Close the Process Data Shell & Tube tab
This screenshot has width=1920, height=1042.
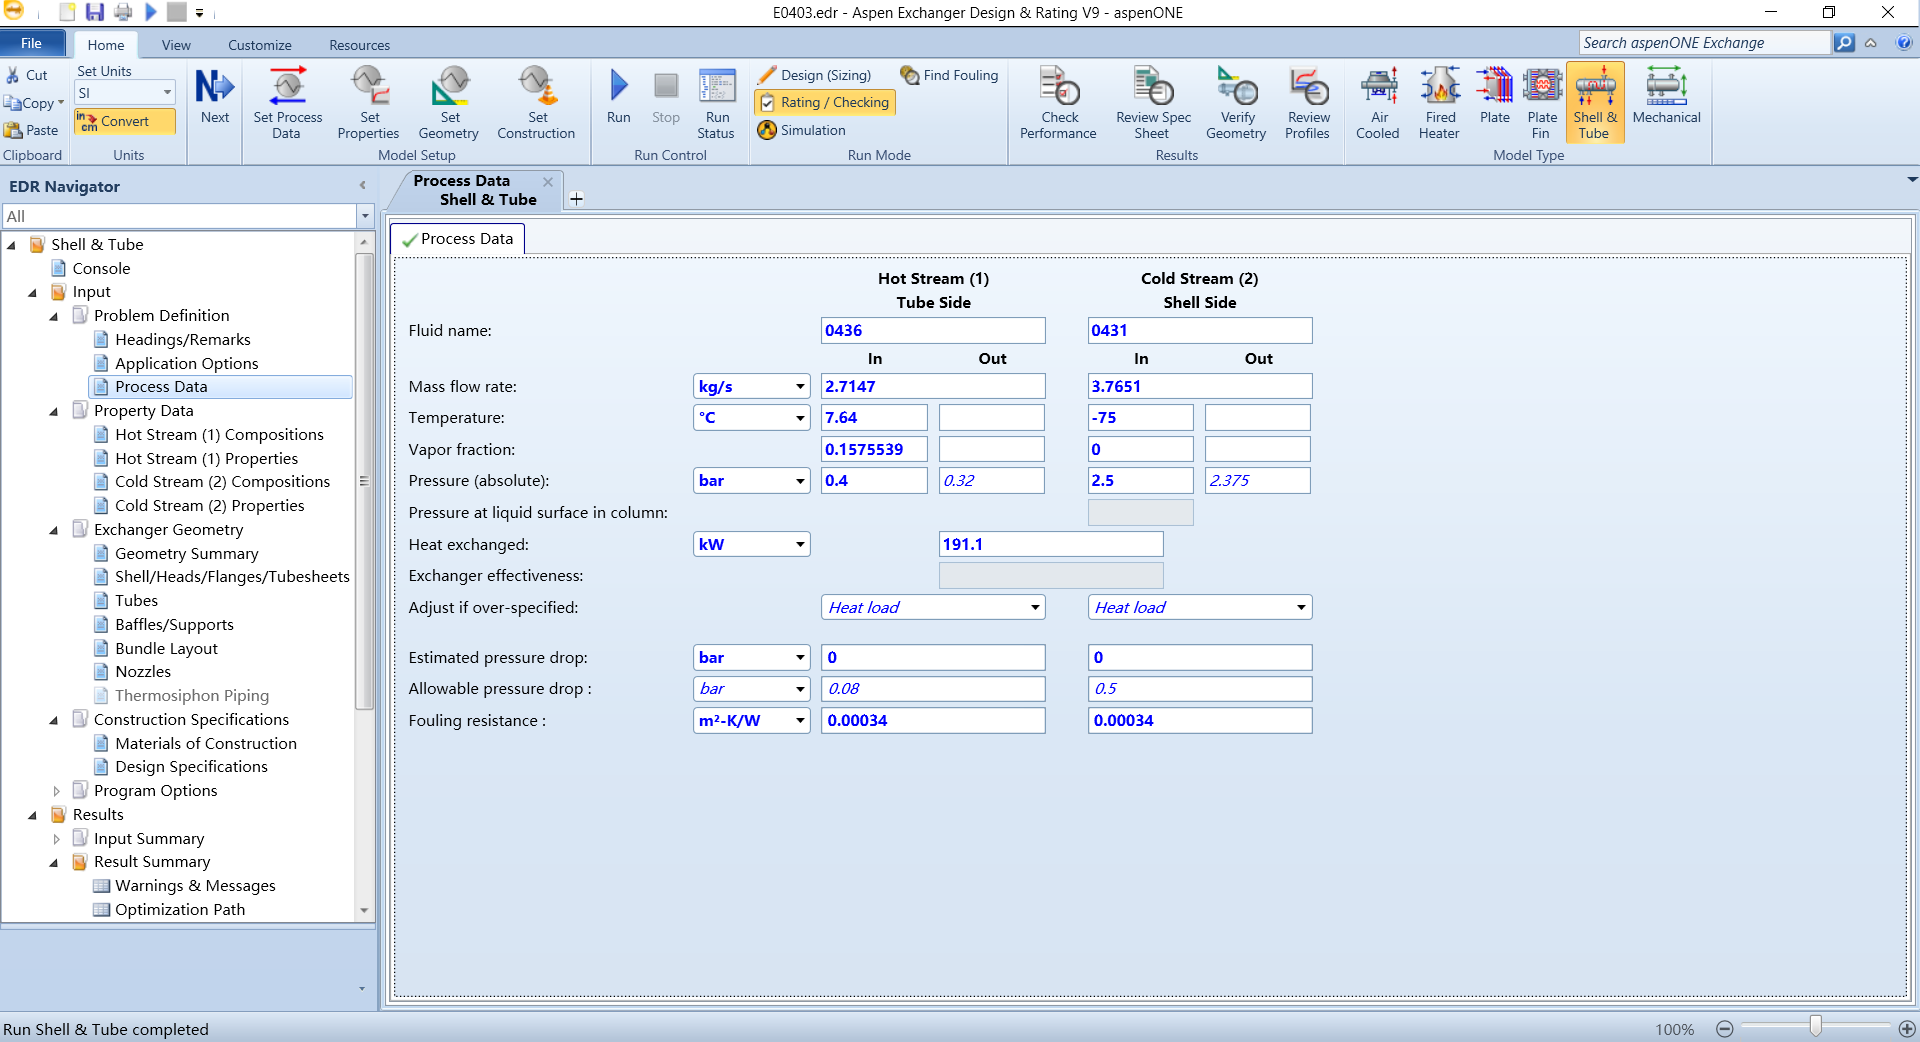coord(548,182)
